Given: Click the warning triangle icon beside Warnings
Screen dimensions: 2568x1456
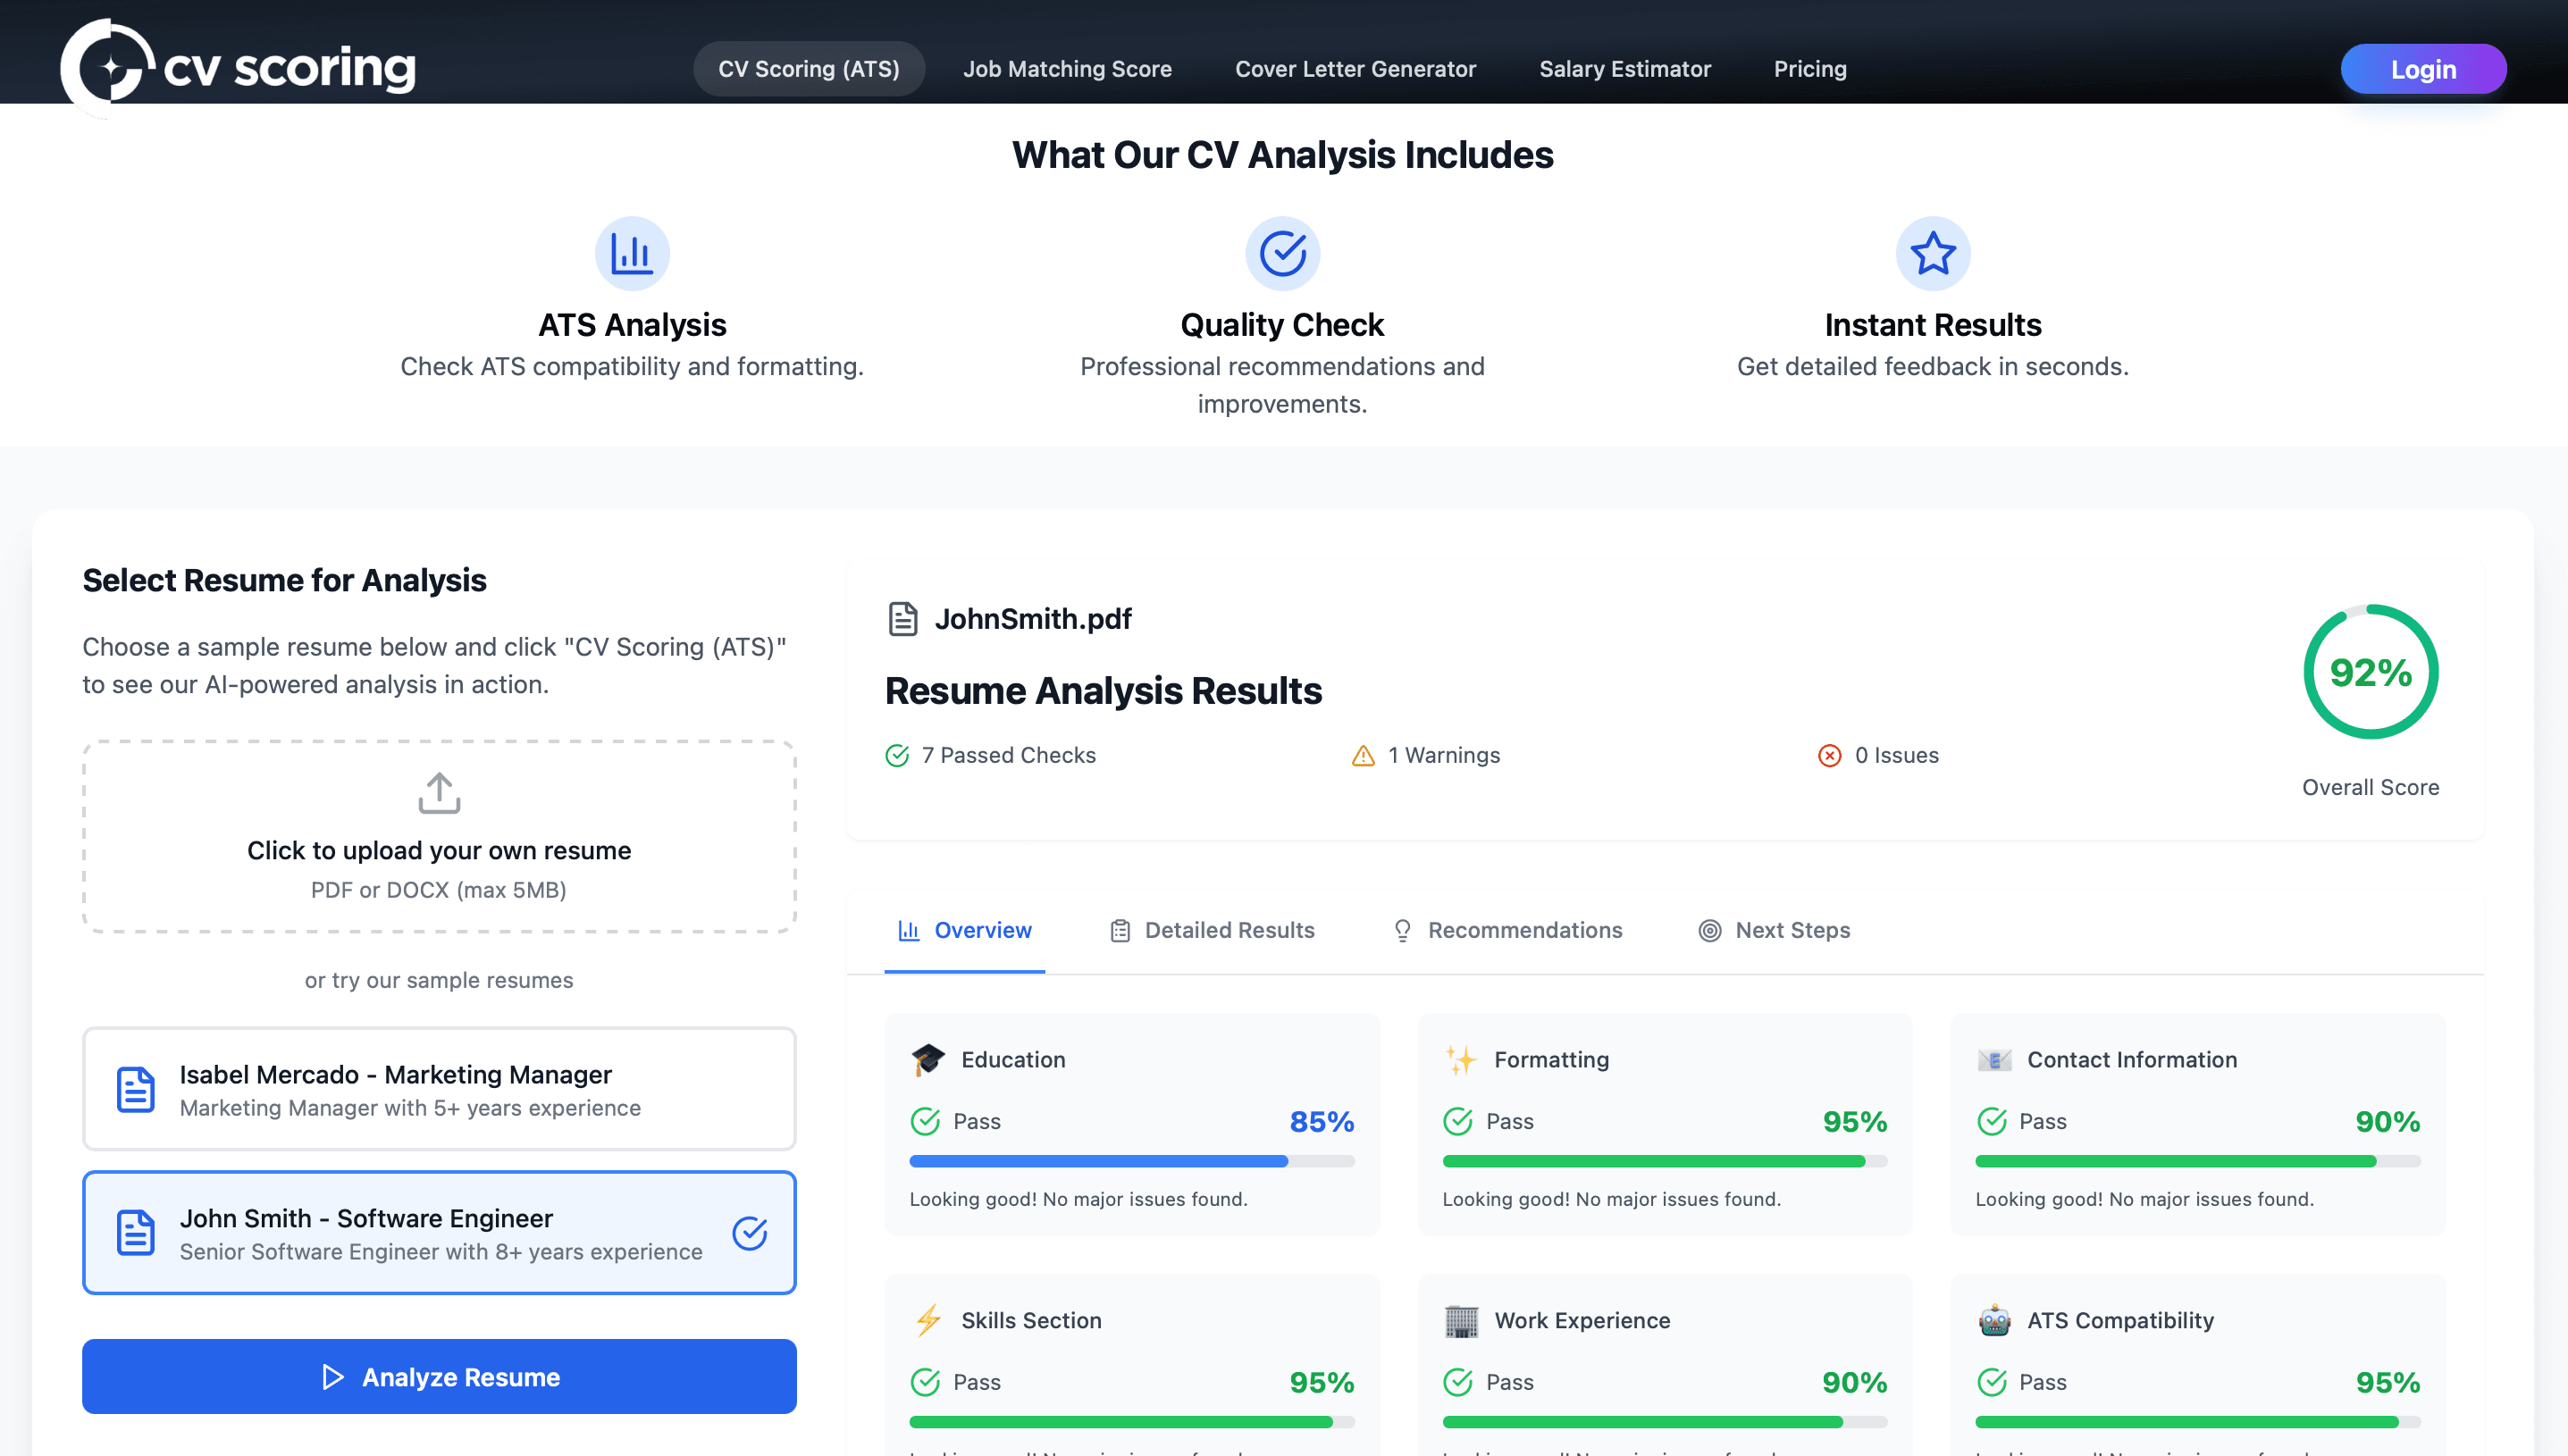Looking at the screenshot, I should point(1363,756).
